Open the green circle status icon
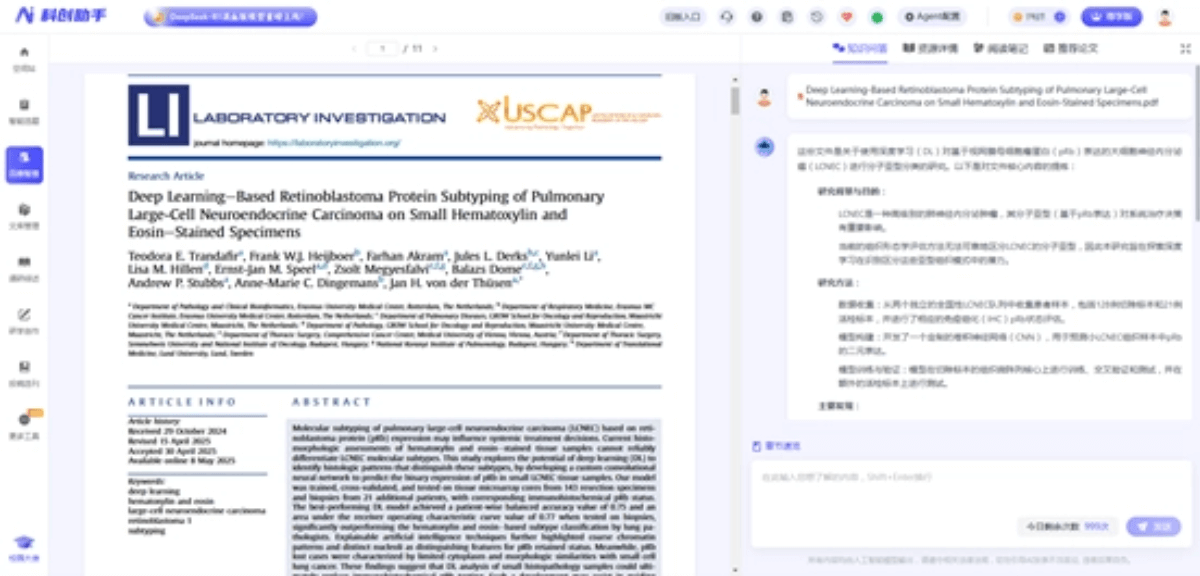1200x576 pixels. pos(877,17)
